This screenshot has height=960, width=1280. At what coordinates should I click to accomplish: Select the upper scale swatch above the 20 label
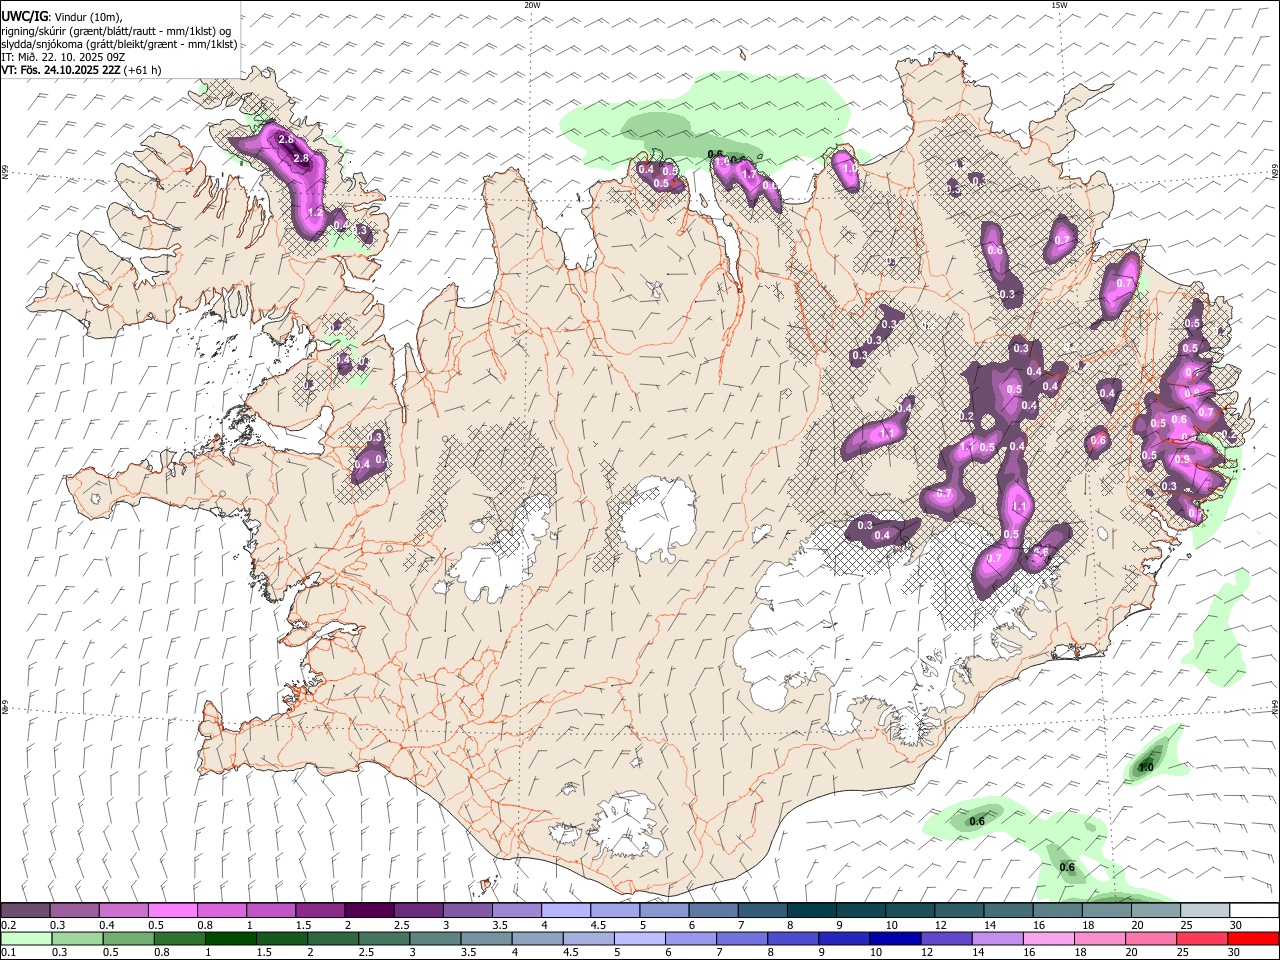pyautogui.click(x=1156, y=910)
